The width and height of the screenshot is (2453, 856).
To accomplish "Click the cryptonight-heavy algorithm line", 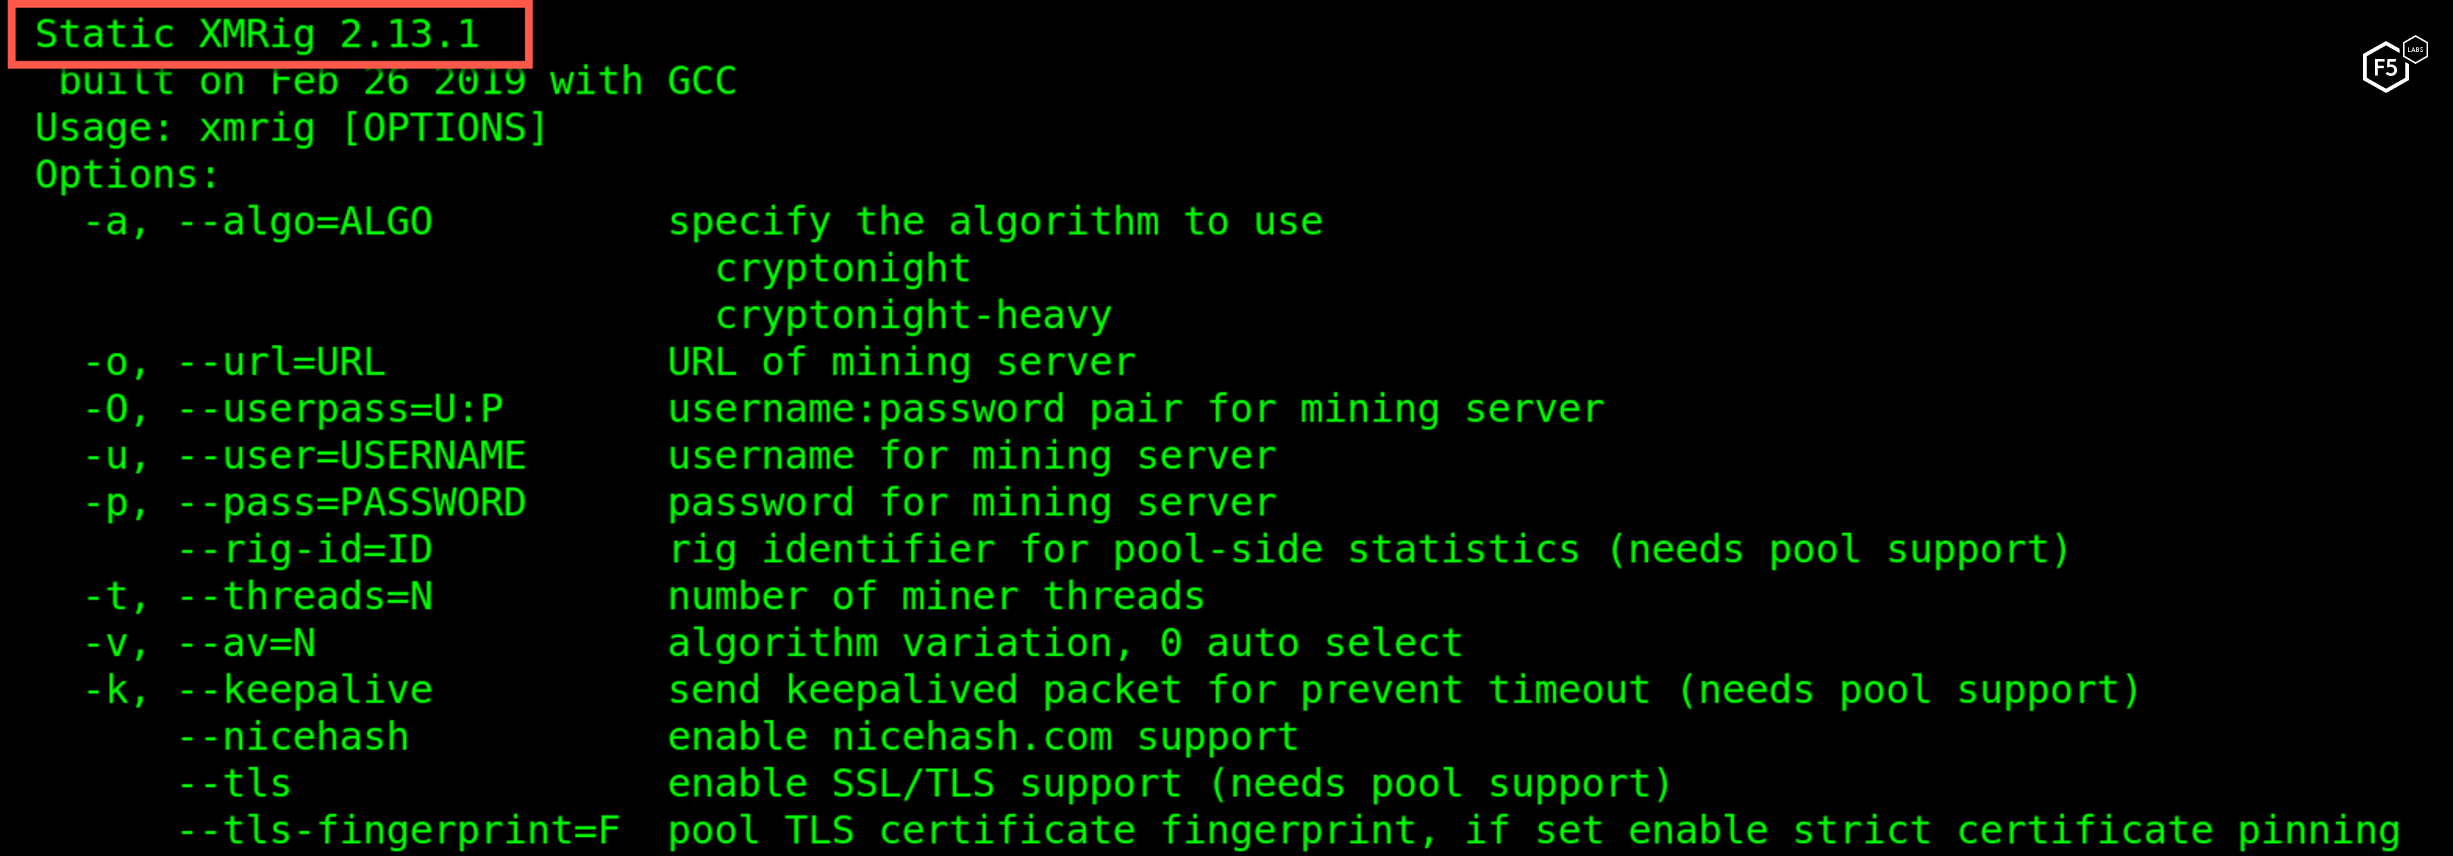I will (913, 316).
